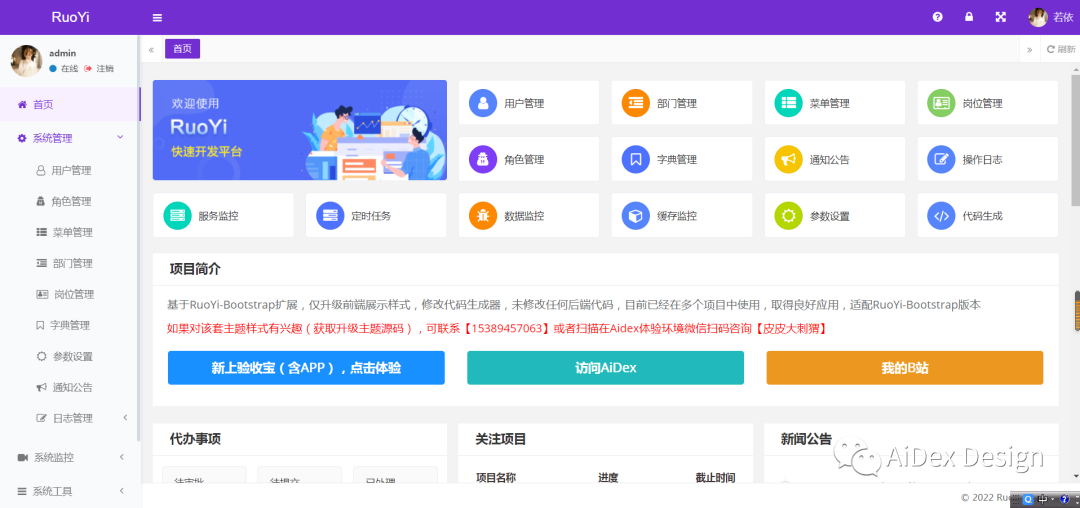Click the 项目名称 column header
The height and width of the screenshot is (508, 1080).
(496, 478)
